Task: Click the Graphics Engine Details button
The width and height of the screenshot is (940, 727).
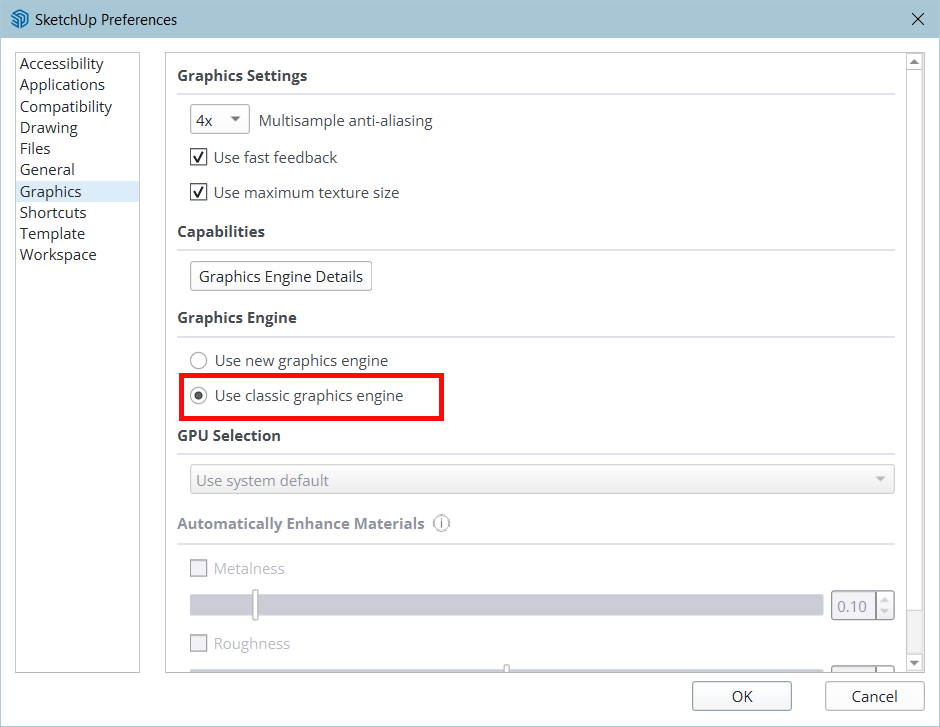Action: [281, 276]
